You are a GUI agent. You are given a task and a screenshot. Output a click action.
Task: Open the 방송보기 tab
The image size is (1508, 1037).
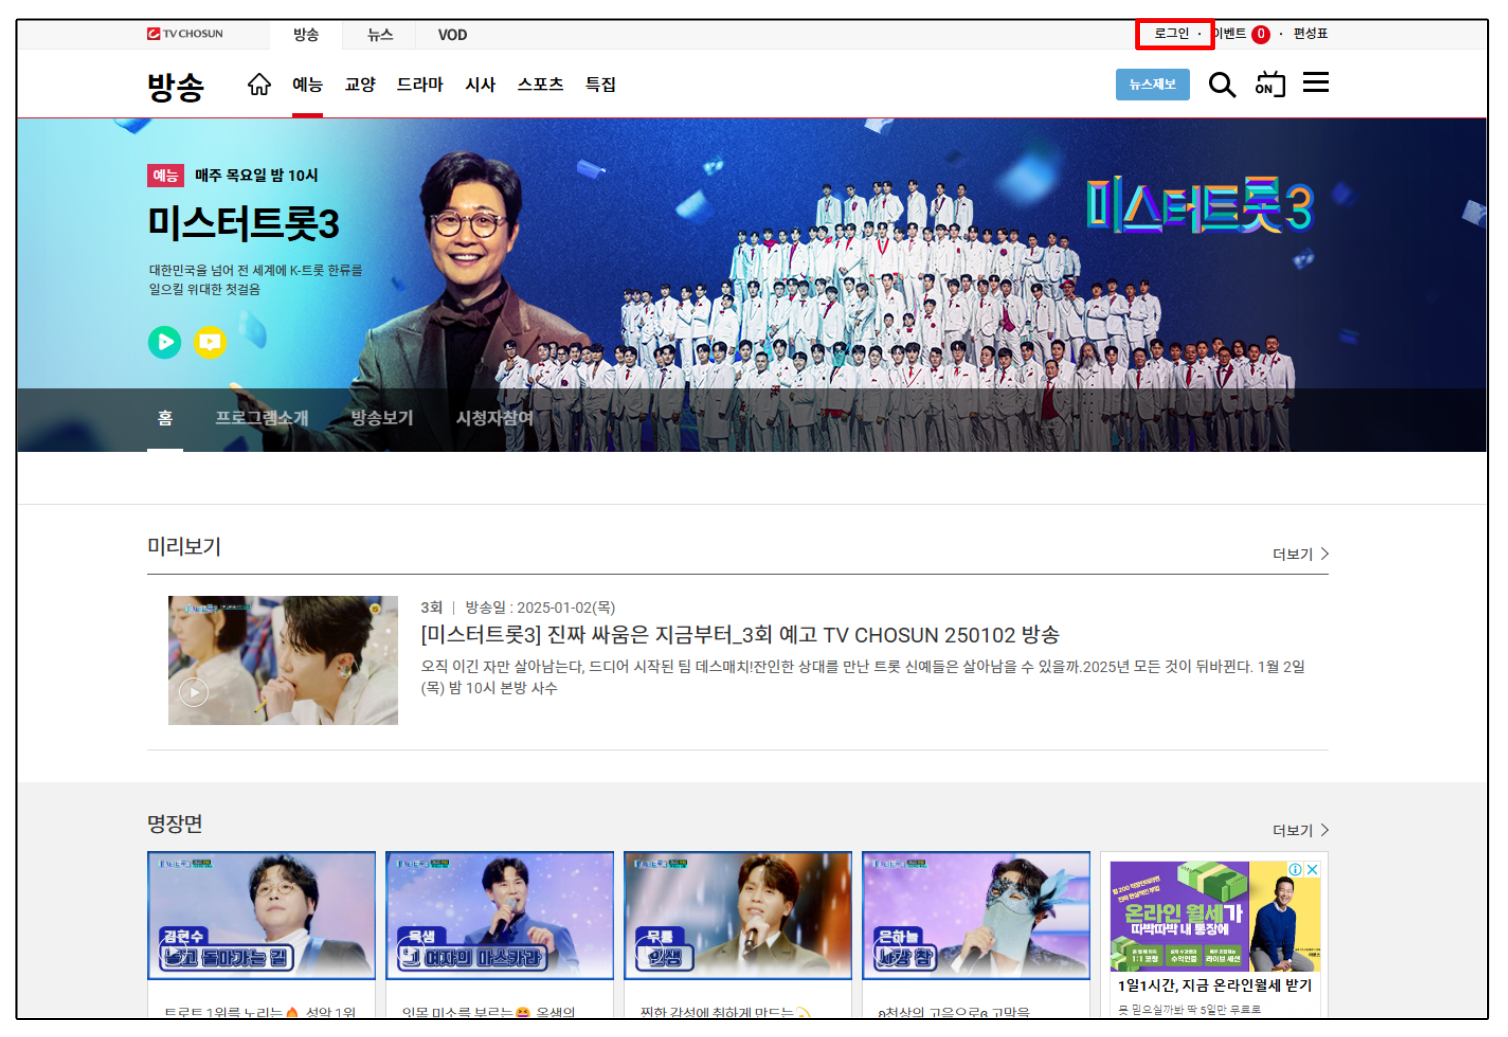tap(382, 418)
